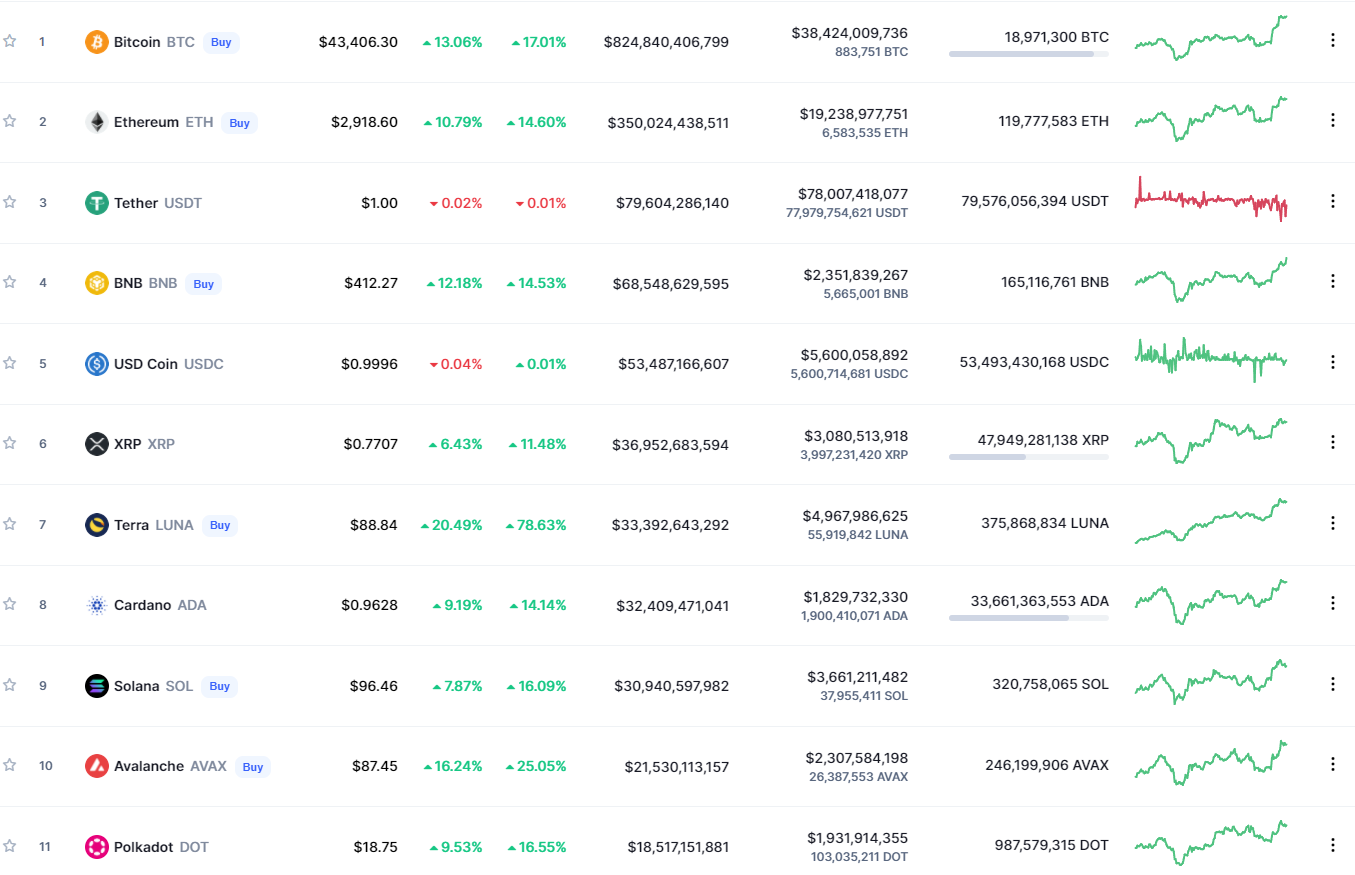The height and width of the screenshot is (875, 1355).
Task: Toggle the watchlist star for Tether
Action: tap(10, 202)
